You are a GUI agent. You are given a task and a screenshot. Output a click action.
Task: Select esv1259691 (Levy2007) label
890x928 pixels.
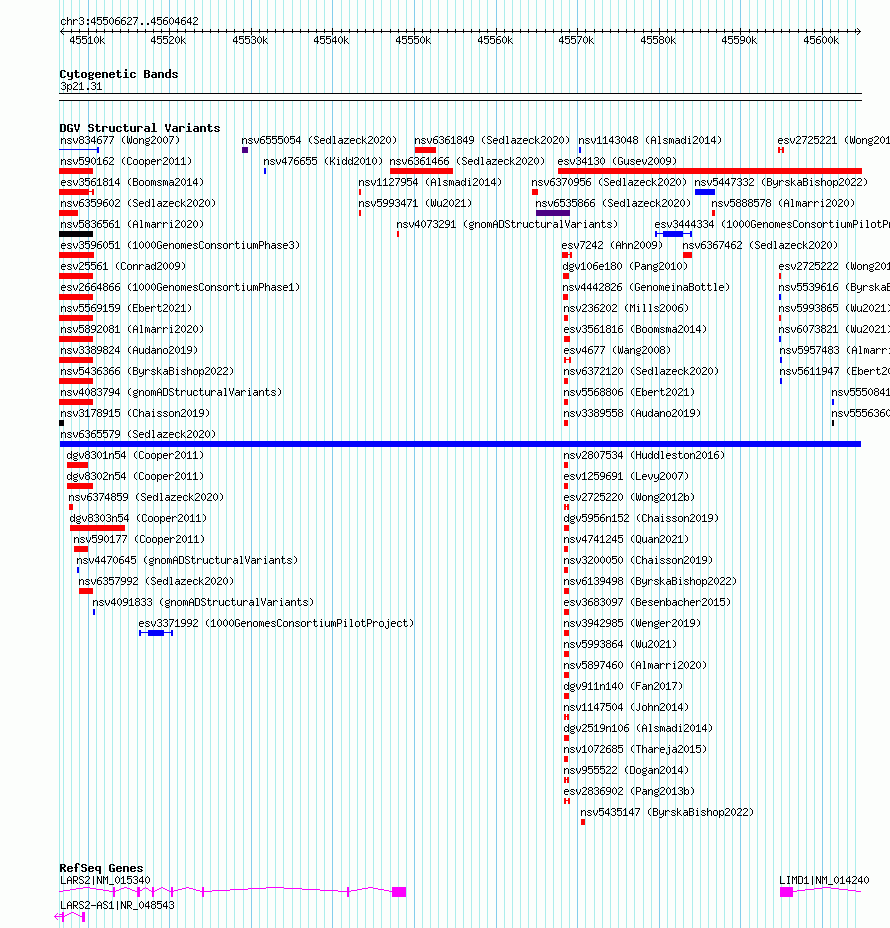point(626,476)
